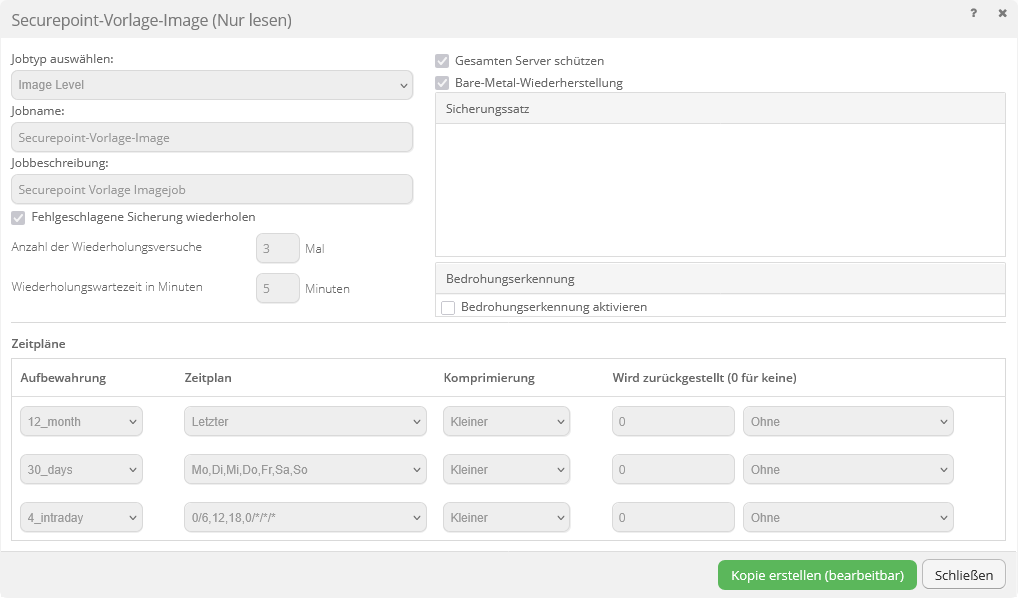Expand the 'Mo,Di,Mi,Do,Fr,Sa,So' schedule dropdown
The image size is (1018, 598).
(x=305, y=470)
